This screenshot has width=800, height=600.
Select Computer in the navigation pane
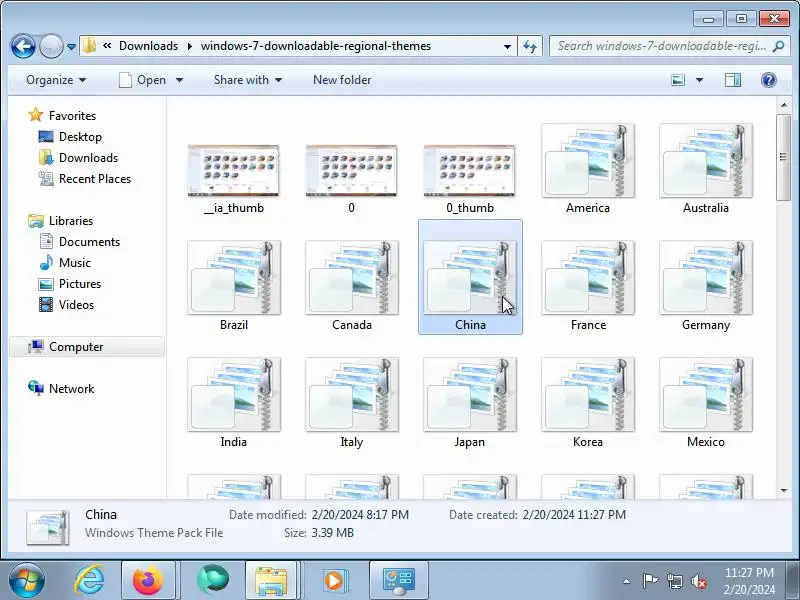click(87, 347)
